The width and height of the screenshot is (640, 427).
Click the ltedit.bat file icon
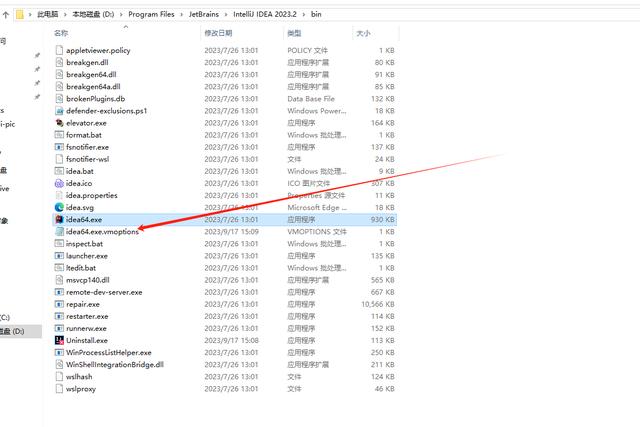point(59,268)
